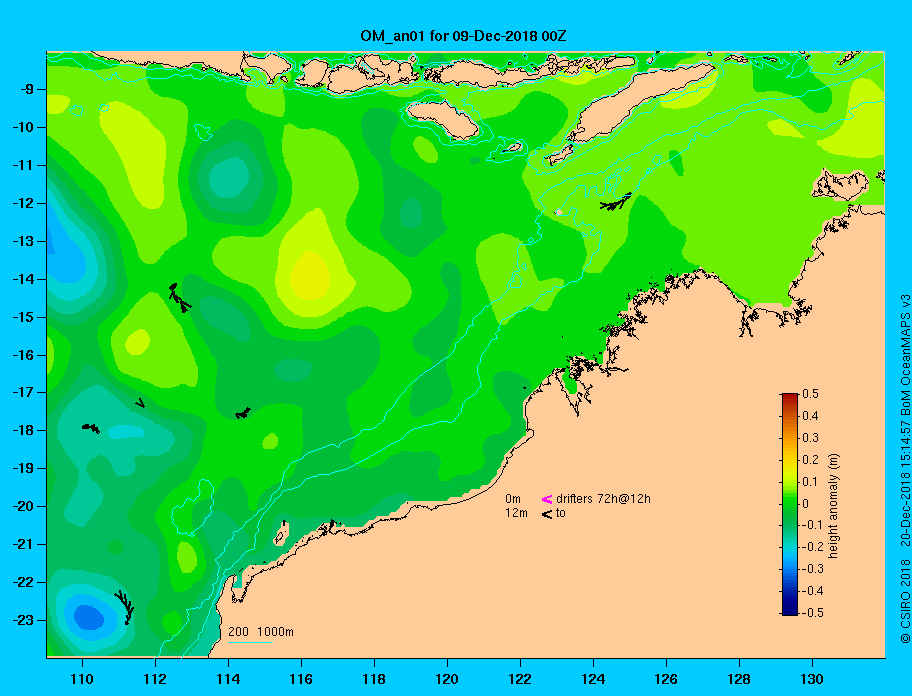Click colorbar tick label '-0.5' at bottom
The image size is (912, 696).
tap(812, 613)
